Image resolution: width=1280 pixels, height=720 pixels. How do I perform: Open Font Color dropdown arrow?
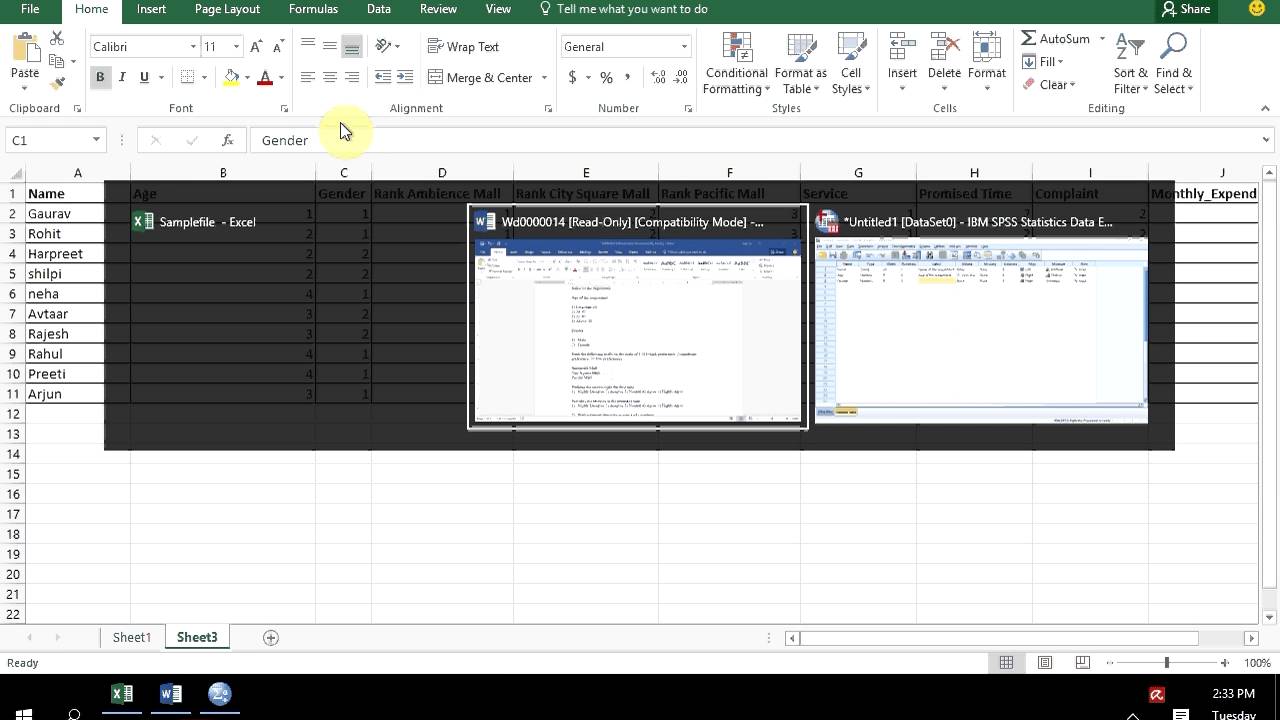281,78
